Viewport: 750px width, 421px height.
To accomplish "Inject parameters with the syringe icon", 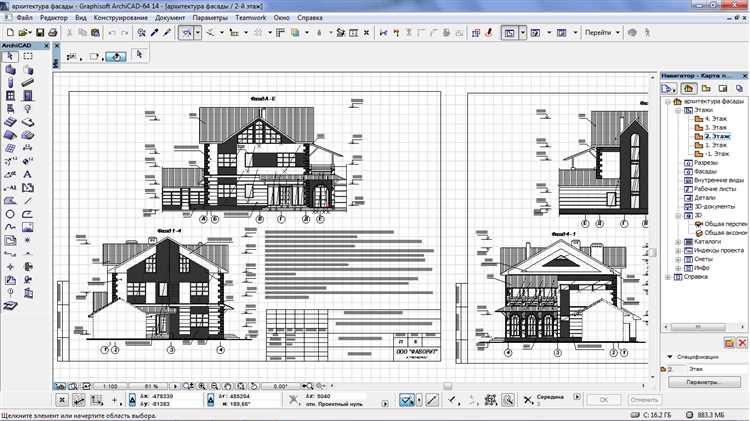I will [x=167, y=33].
